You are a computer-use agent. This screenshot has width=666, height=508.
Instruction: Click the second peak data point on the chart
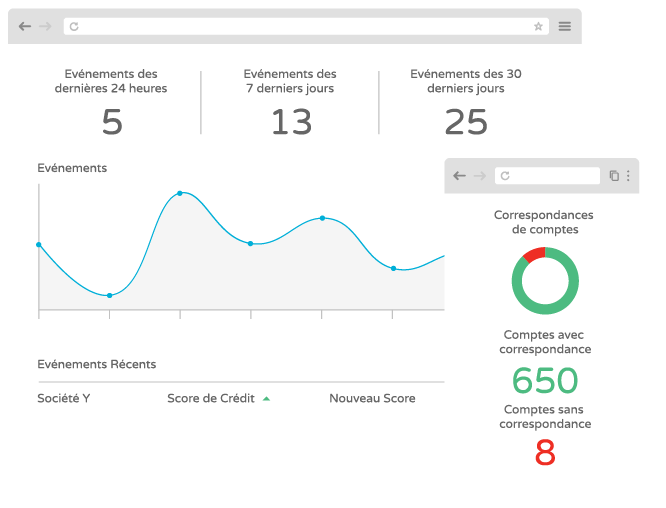coord(322,218)
